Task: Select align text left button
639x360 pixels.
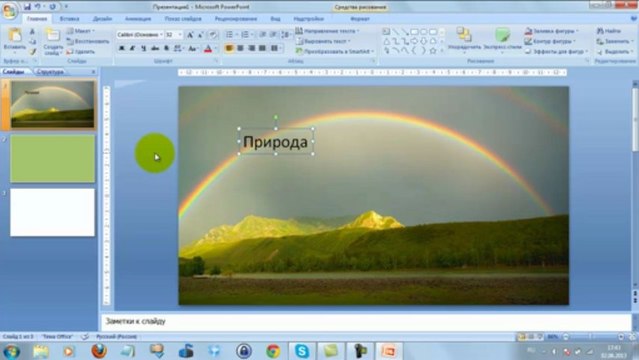Action: click(x=229, y=48)
